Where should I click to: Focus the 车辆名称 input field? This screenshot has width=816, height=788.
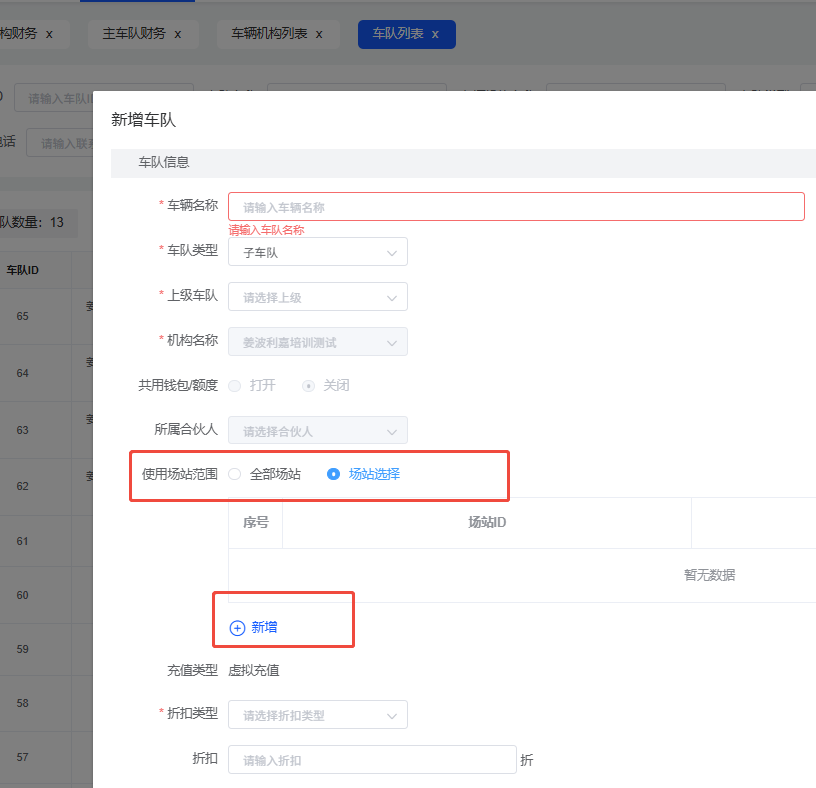pyautogui.click(x=516, y=207)
